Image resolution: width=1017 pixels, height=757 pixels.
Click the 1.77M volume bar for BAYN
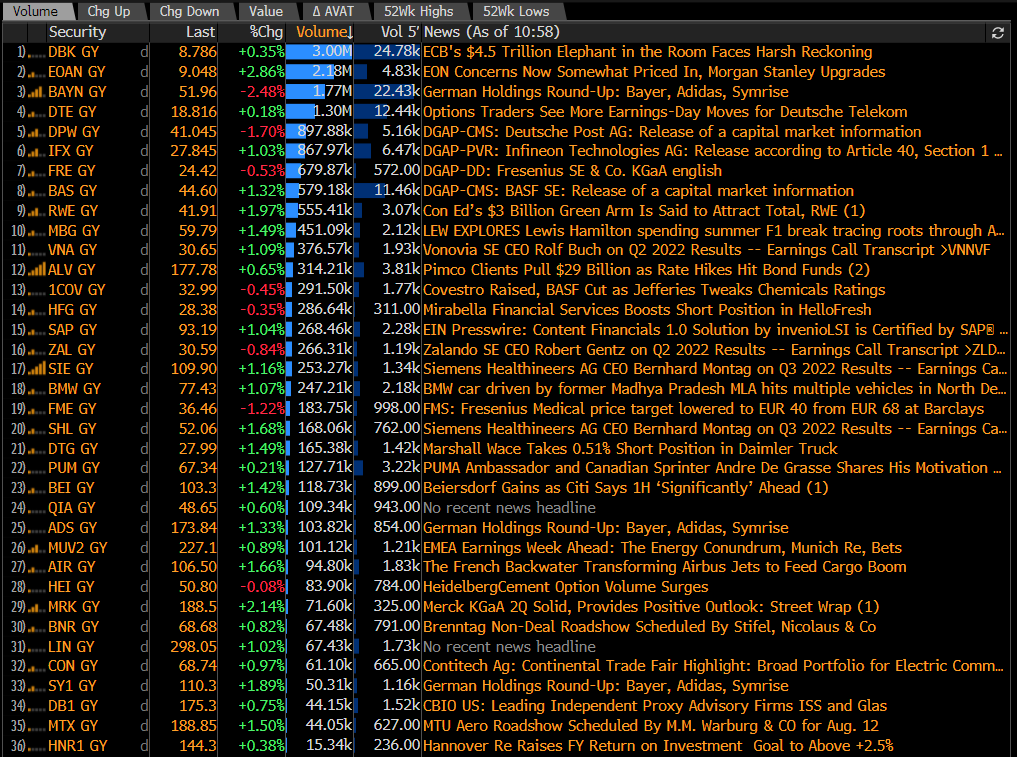point(320,92)
